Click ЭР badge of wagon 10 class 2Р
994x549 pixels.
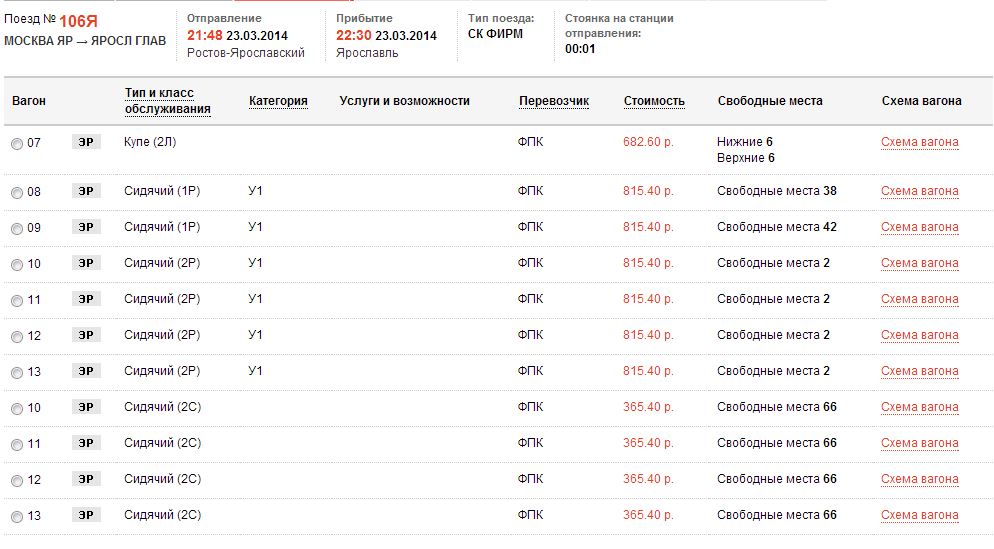[86, 263]
